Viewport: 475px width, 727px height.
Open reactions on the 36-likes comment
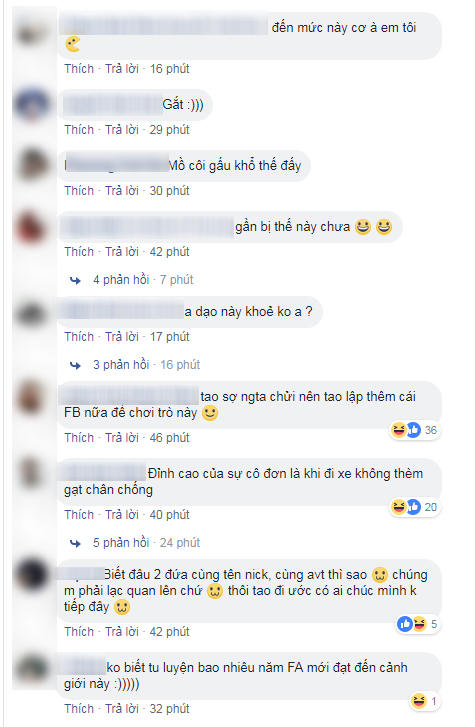[414, 430]
